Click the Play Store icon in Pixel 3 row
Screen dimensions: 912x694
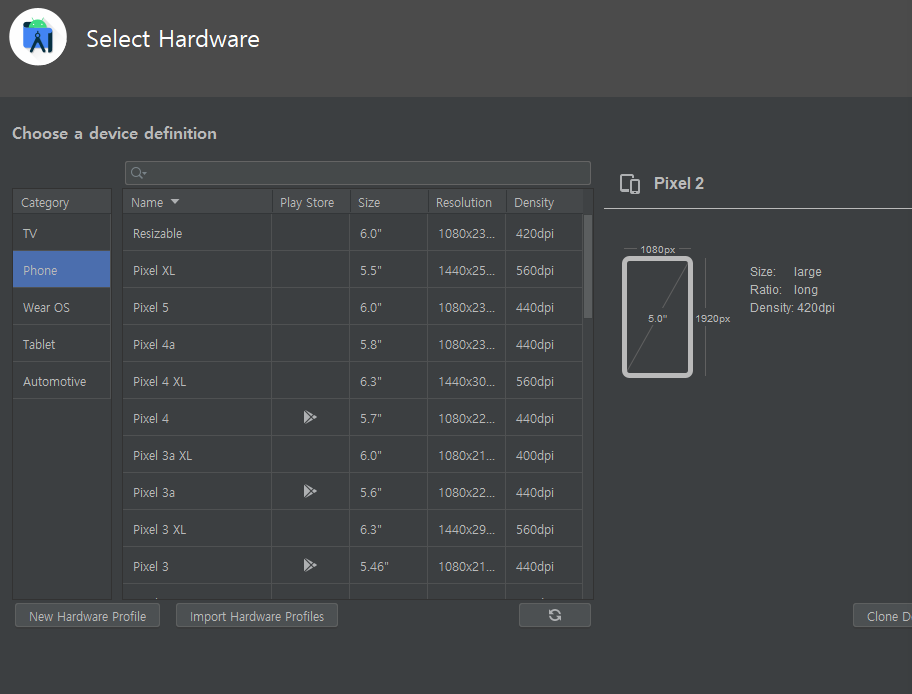click(x=310, y=565)
